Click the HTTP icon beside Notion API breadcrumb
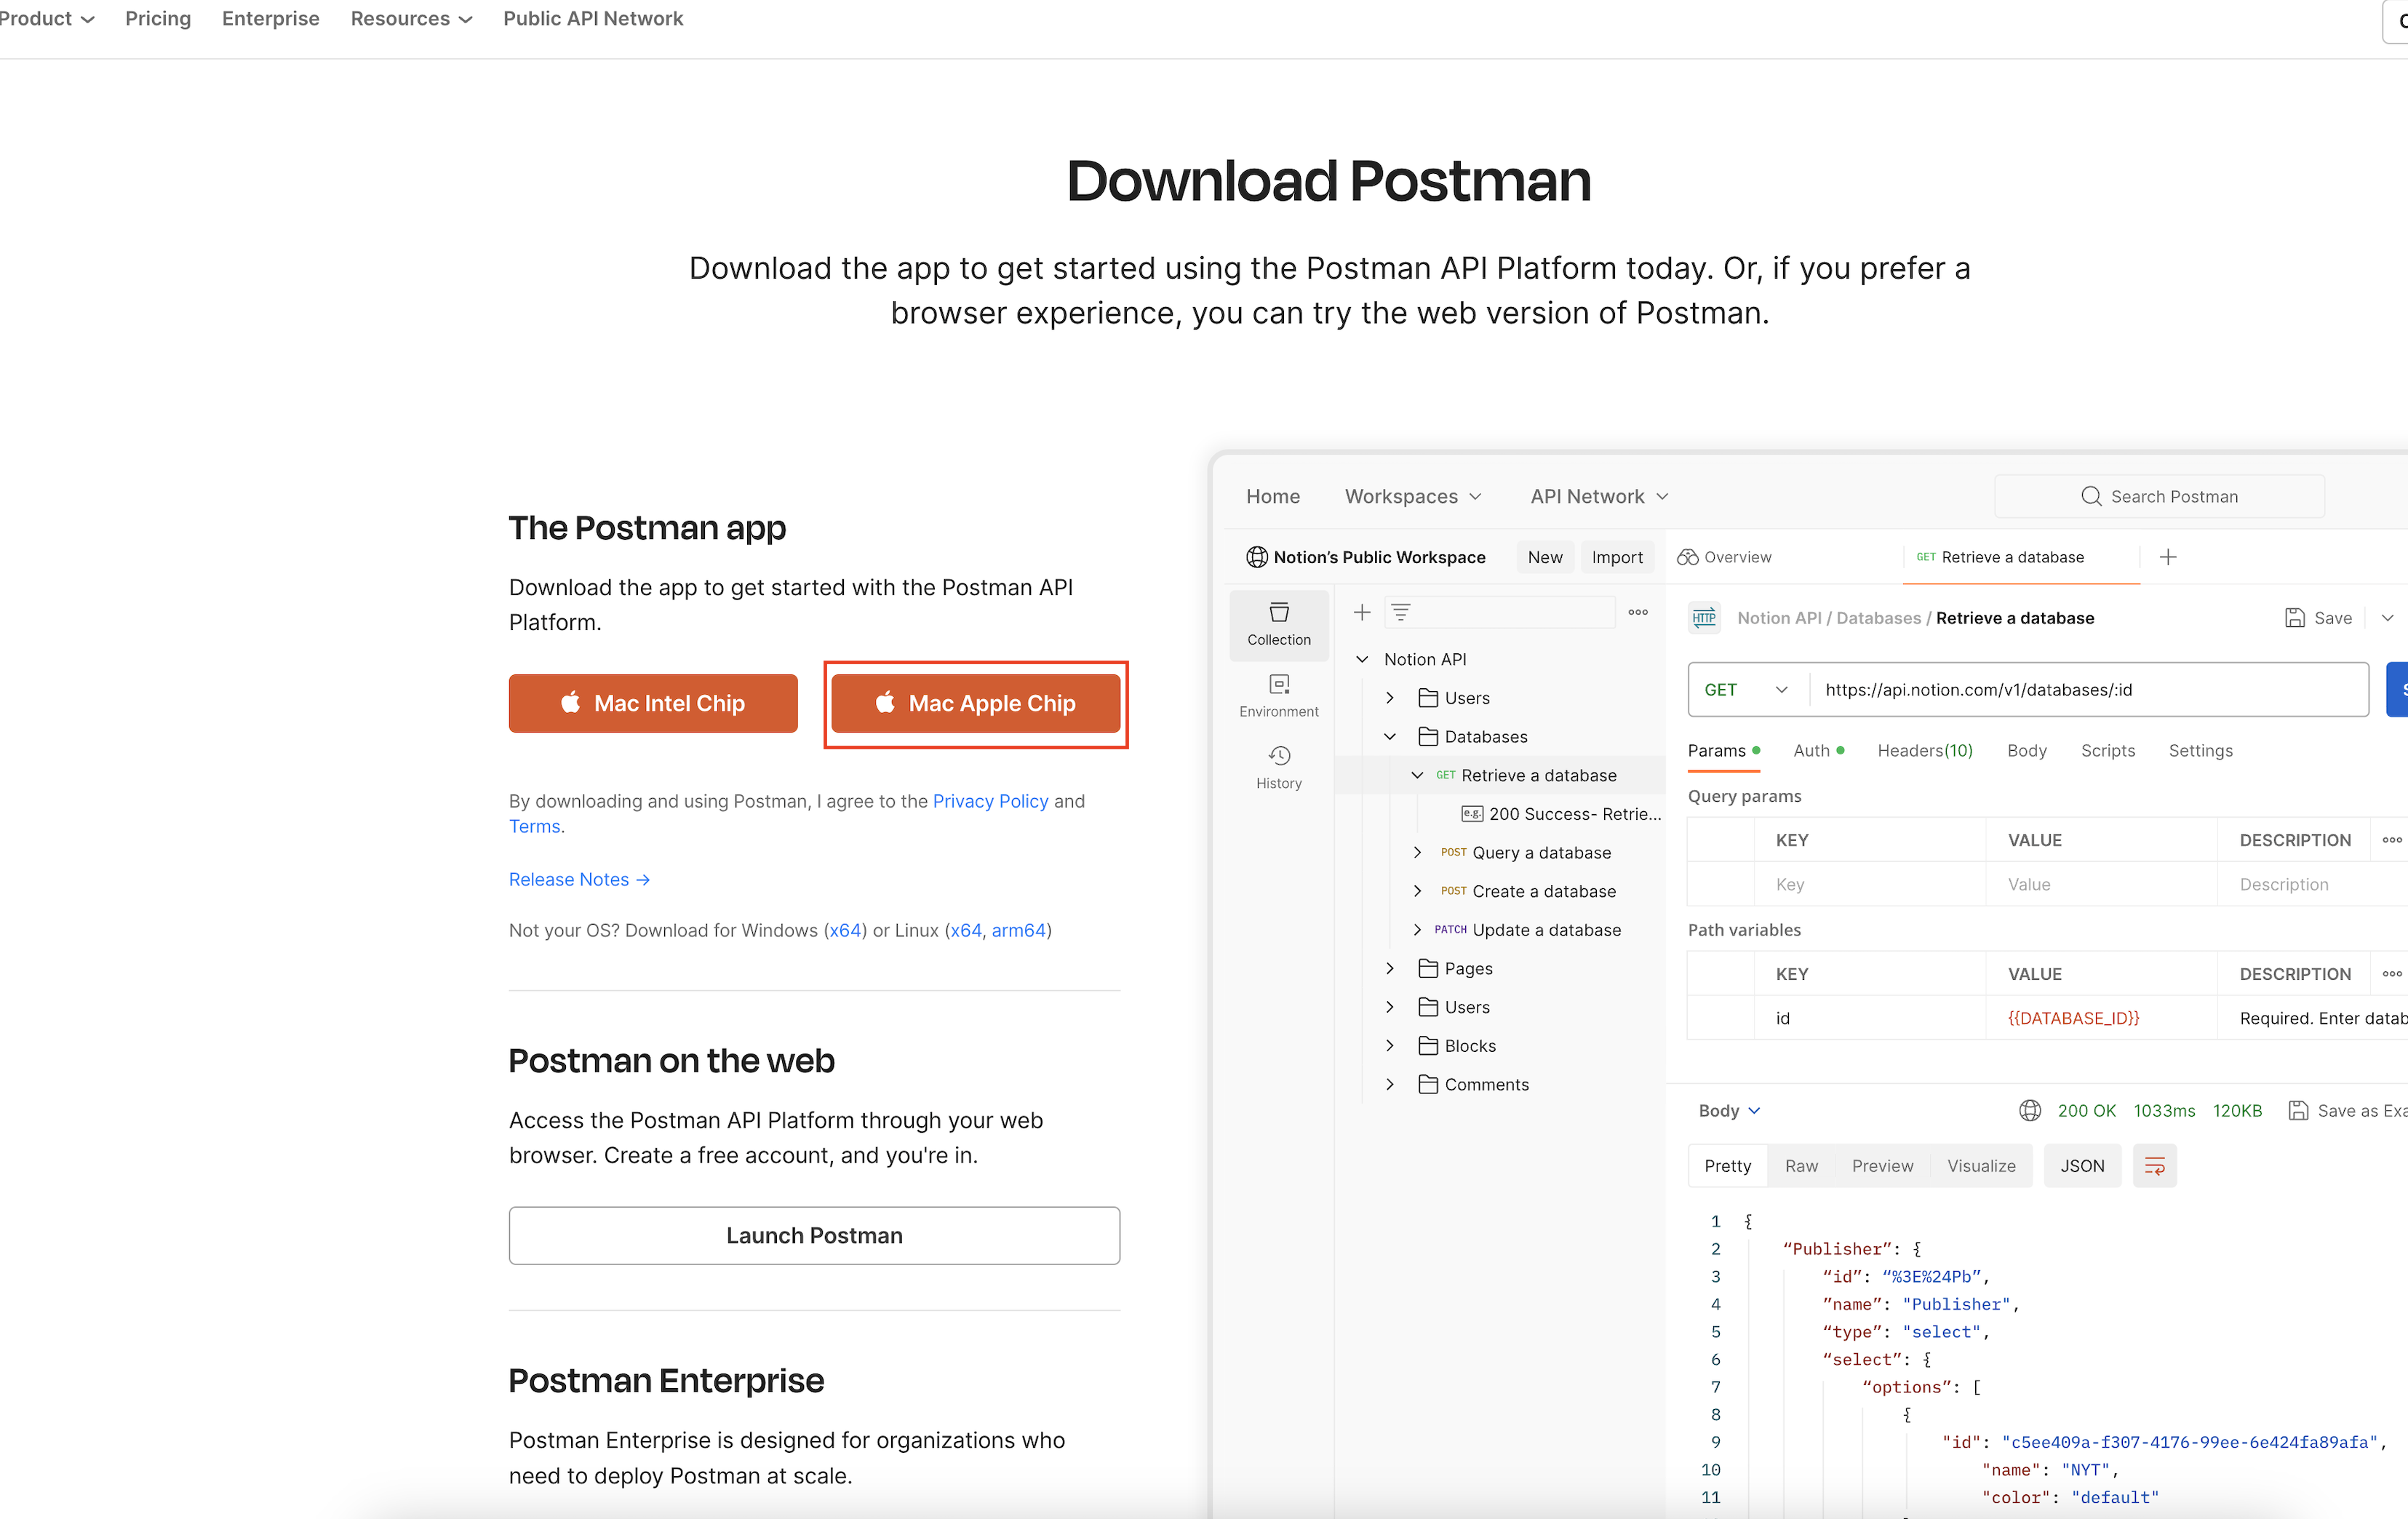The height and width of the screenshot is (1519, 2408). point(1704,618)
